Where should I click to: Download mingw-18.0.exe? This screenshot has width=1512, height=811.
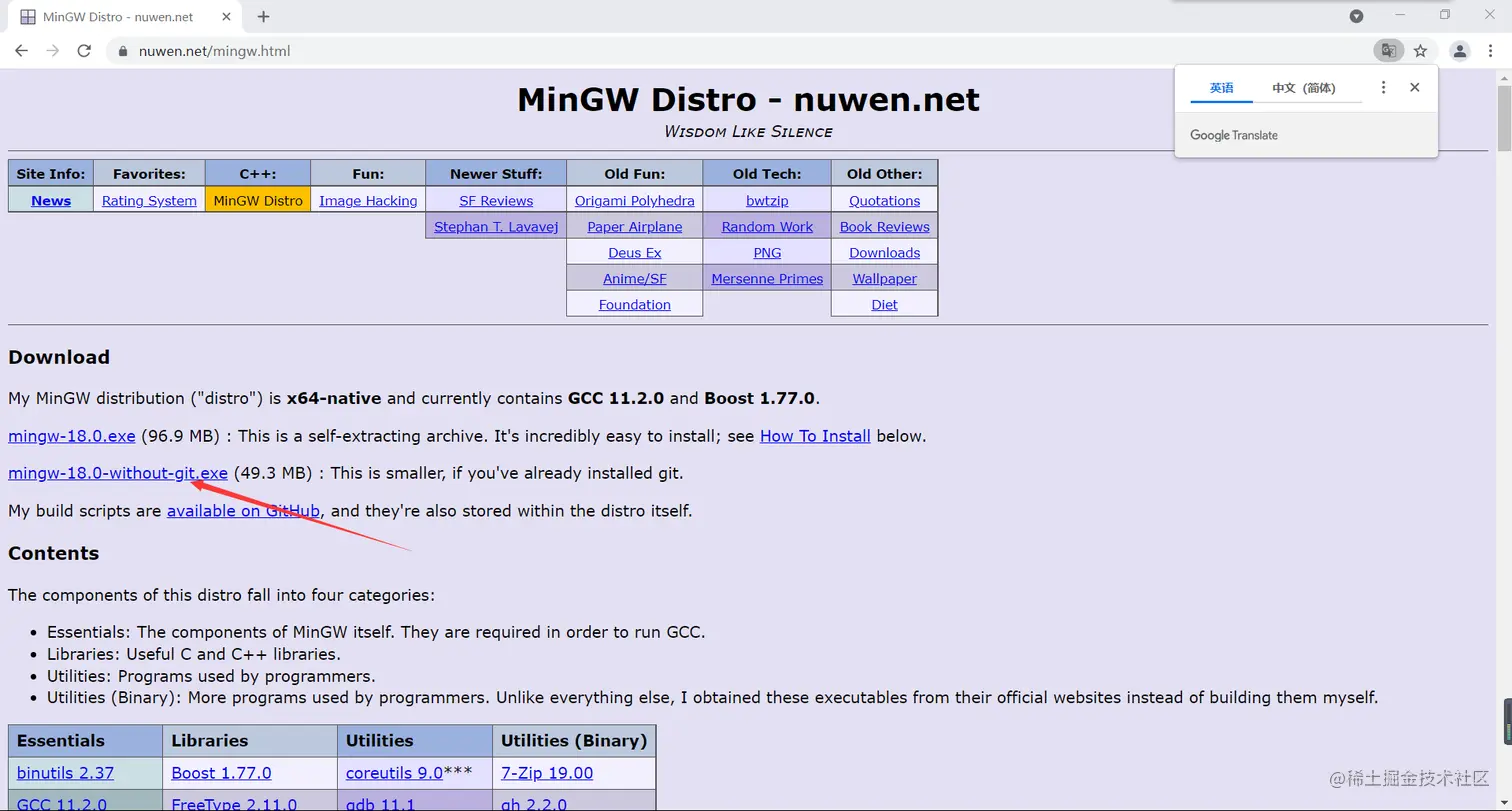coord(72,436)
